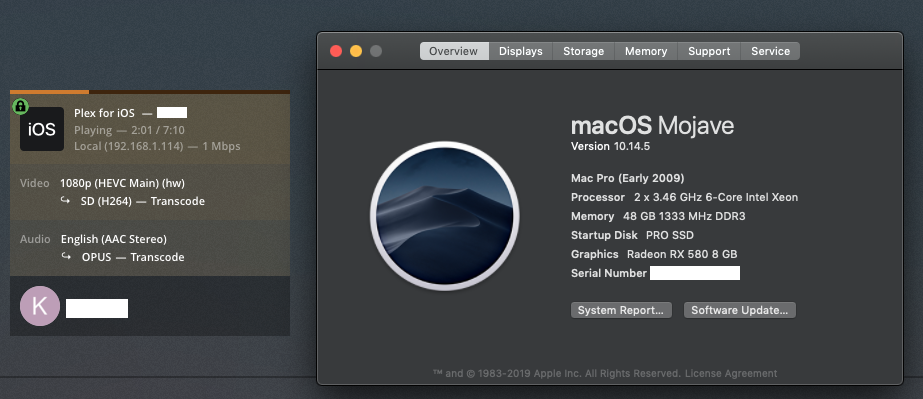Click the Playing 2:01 / 7:10 status
The image size is (923, 399).
coord(130,130)
